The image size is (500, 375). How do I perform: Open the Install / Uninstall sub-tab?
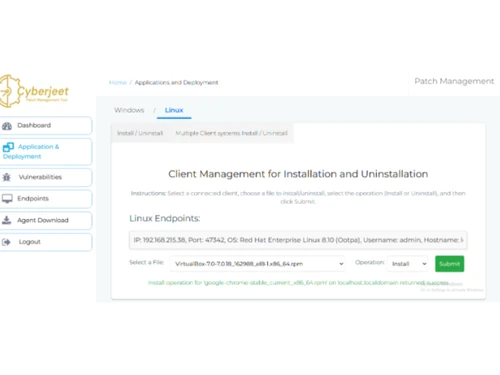pyautogui.click(x=140, y=133)
